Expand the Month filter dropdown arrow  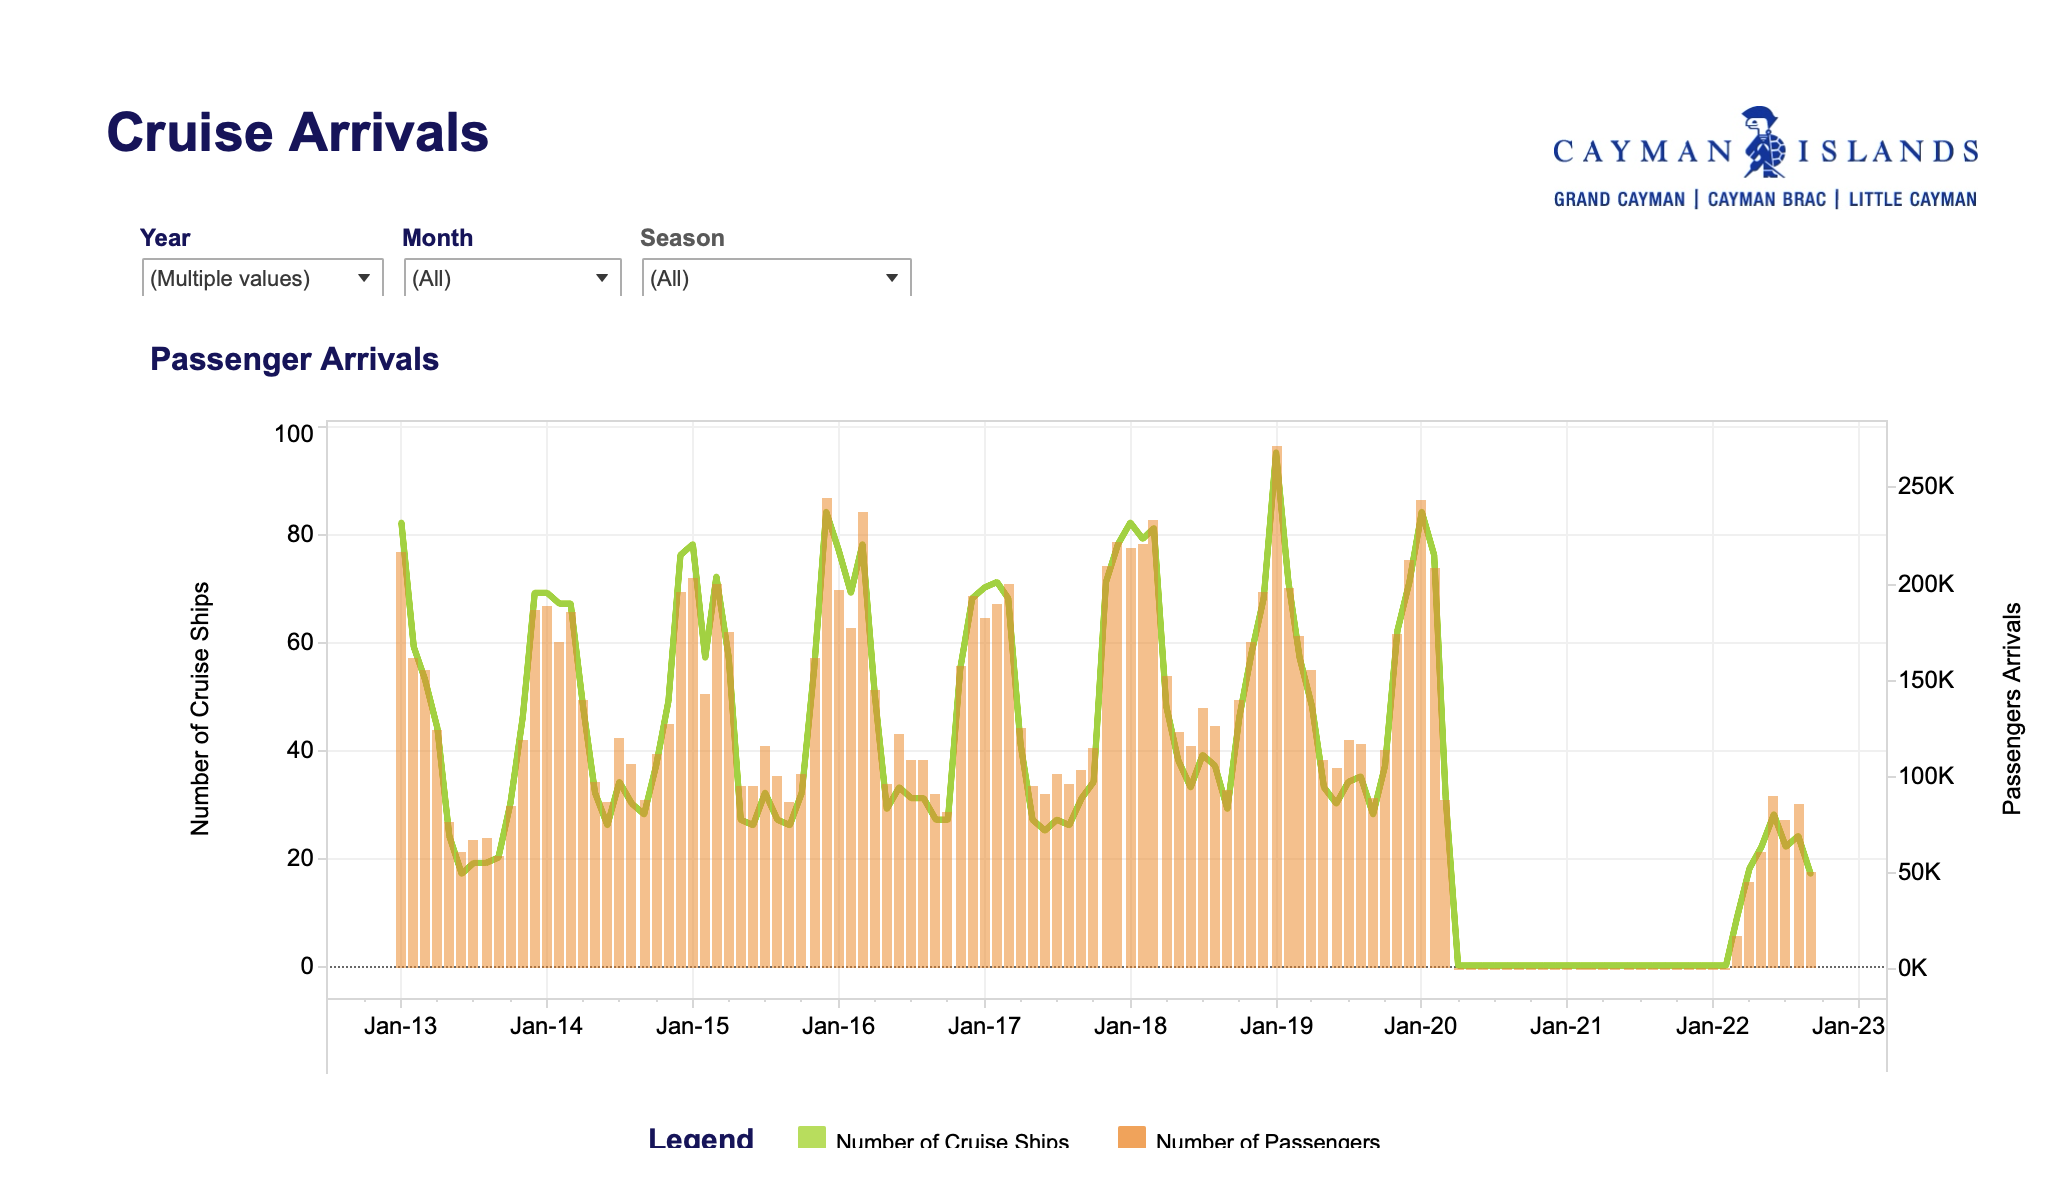[602, 278]
